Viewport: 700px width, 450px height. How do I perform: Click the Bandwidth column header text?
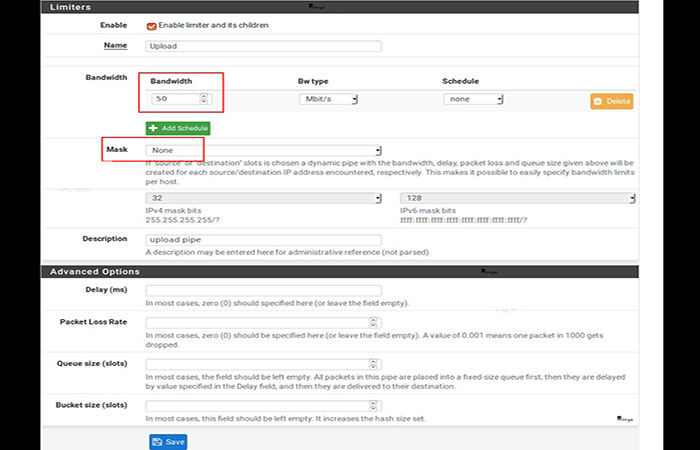click(171, 81)
